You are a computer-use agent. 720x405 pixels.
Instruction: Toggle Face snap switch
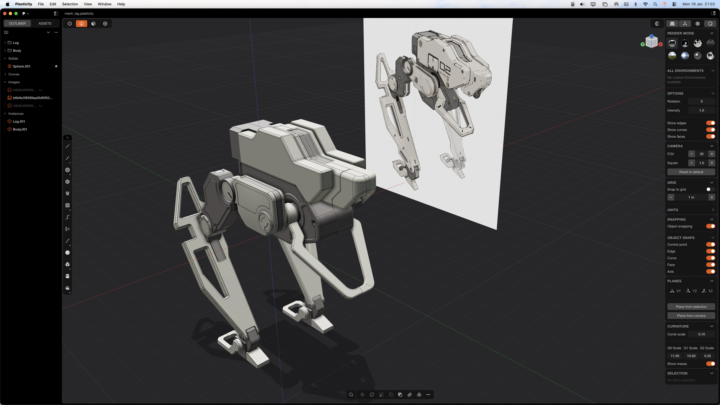710,265
